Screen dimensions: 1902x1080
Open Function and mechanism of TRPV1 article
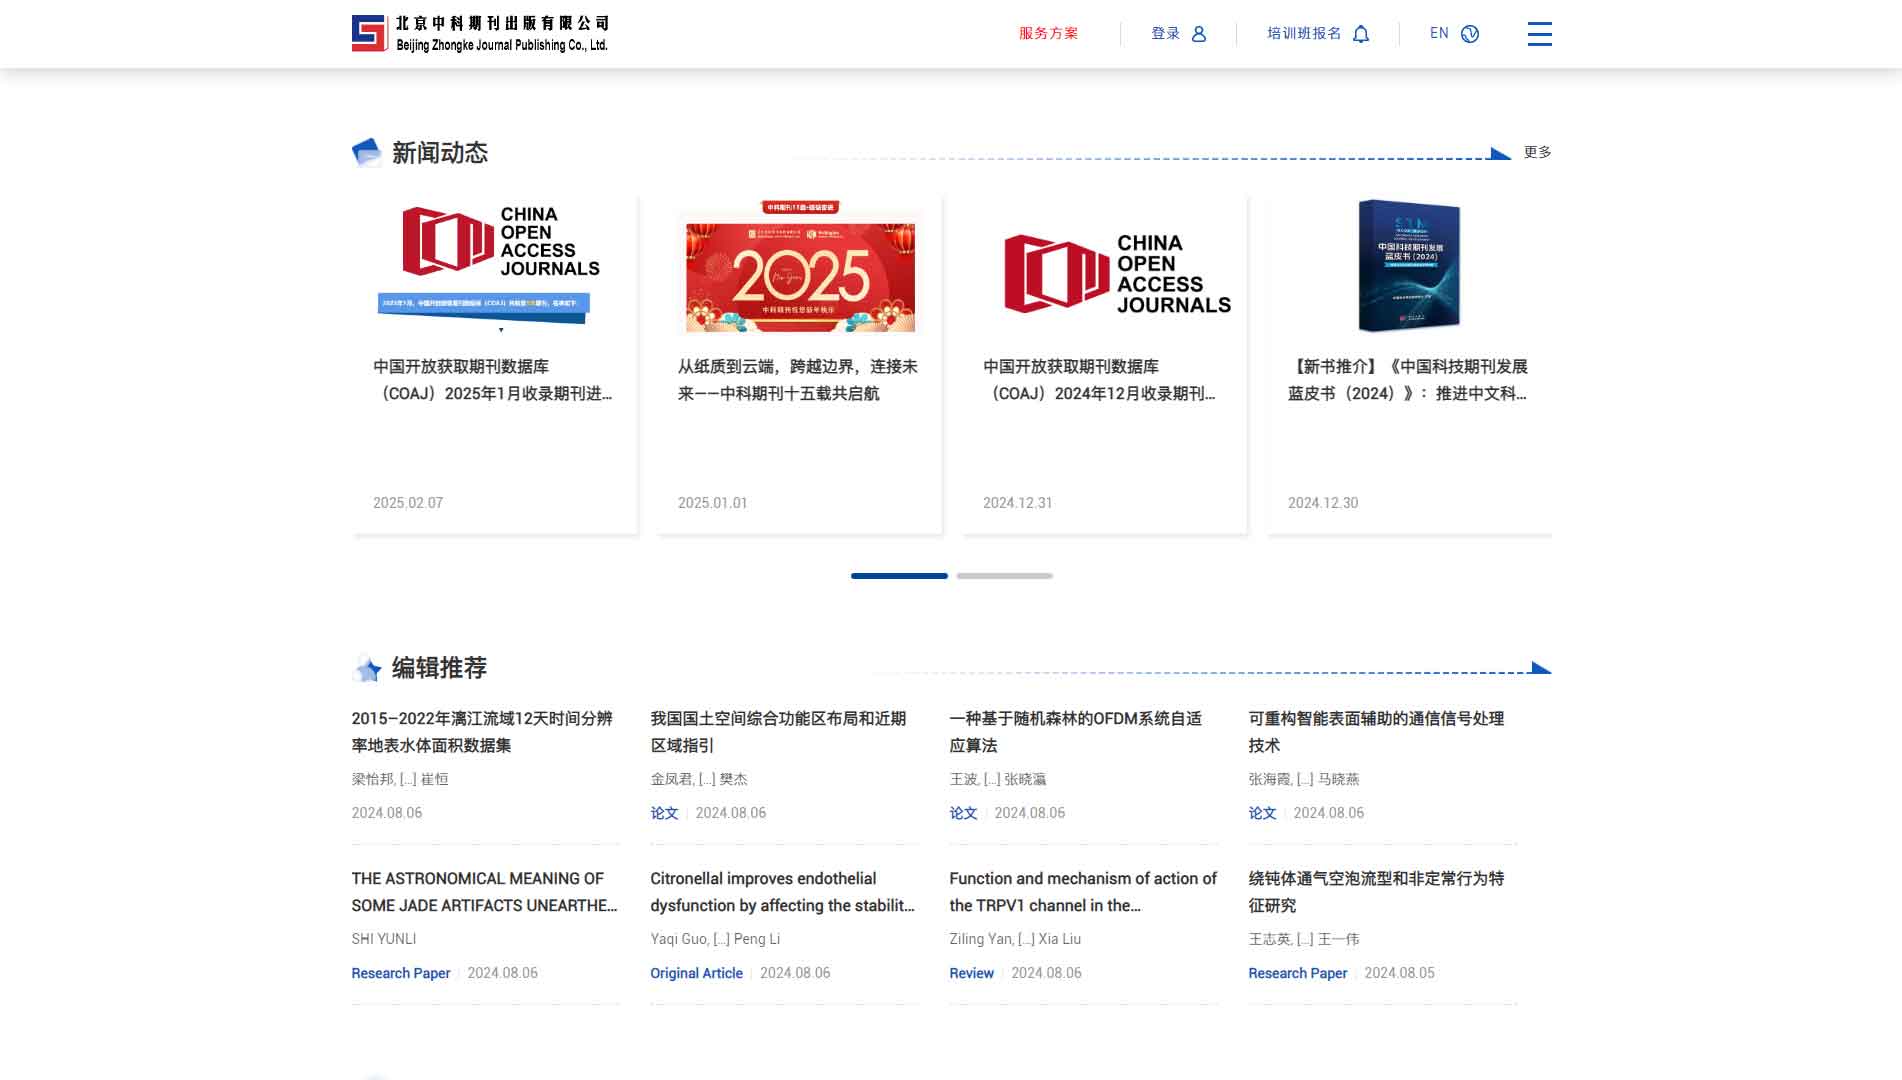1083,892
